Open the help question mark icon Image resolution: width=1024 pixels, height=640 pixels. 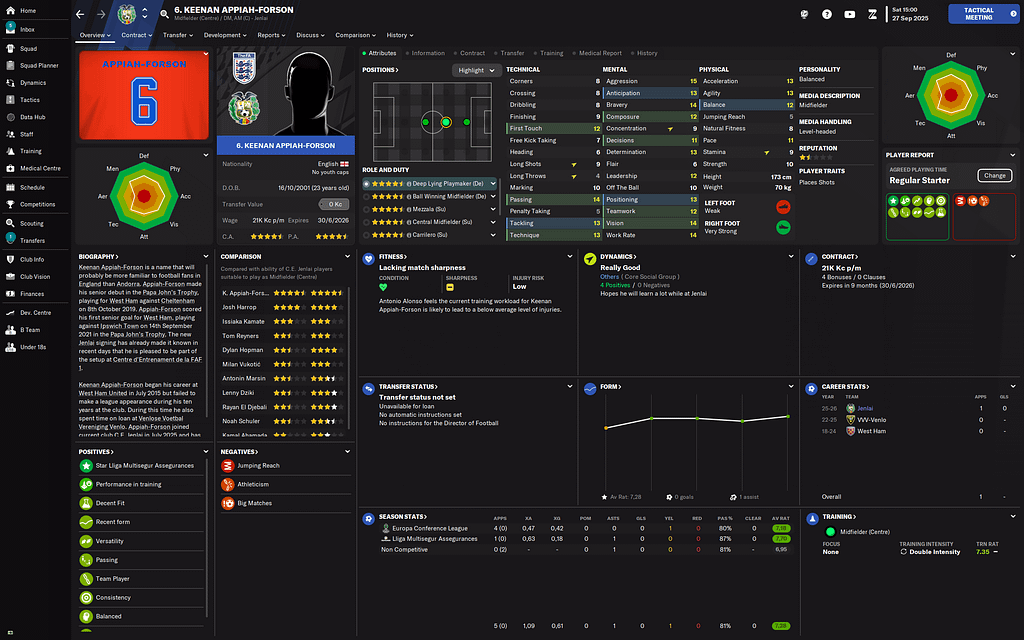point(826,14)
